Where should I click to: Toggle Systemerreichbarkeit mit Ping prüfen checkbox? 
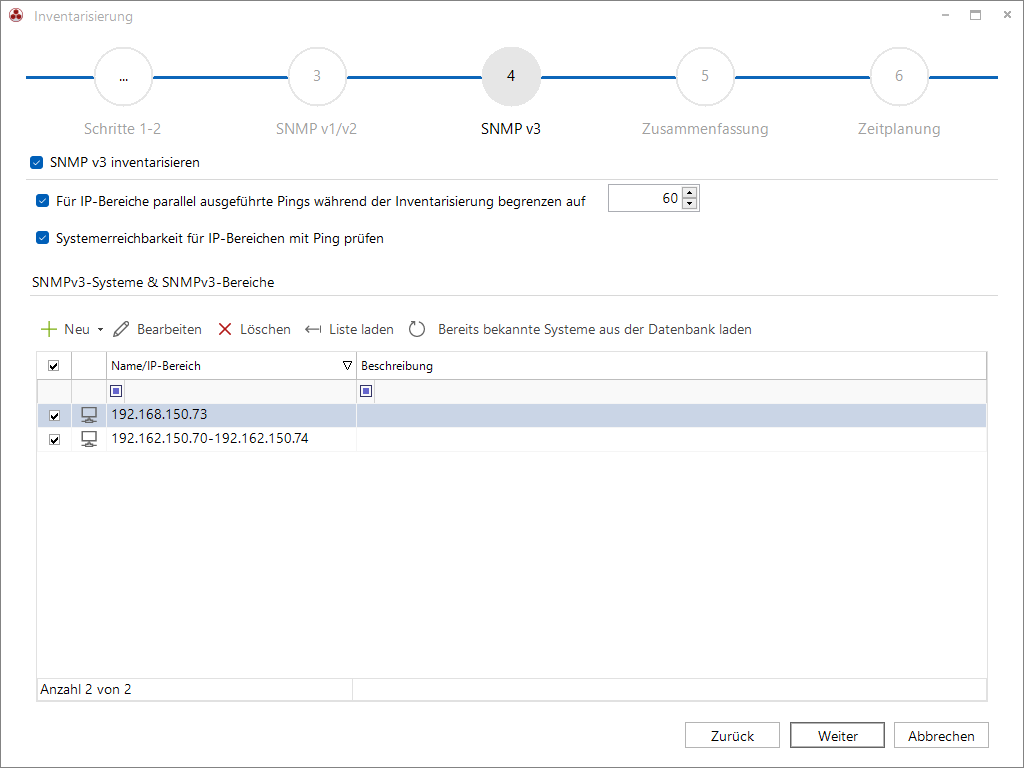click(x=42, y=238)
